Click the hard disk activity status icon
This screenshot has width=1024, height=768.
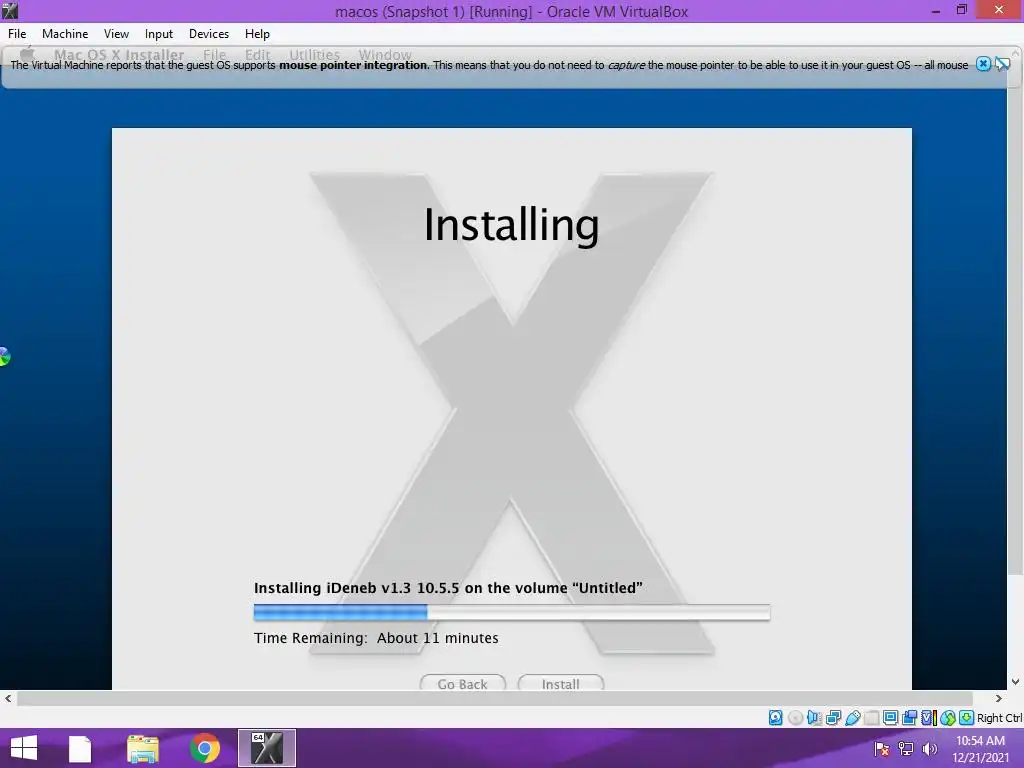click(x=775, y=718)
